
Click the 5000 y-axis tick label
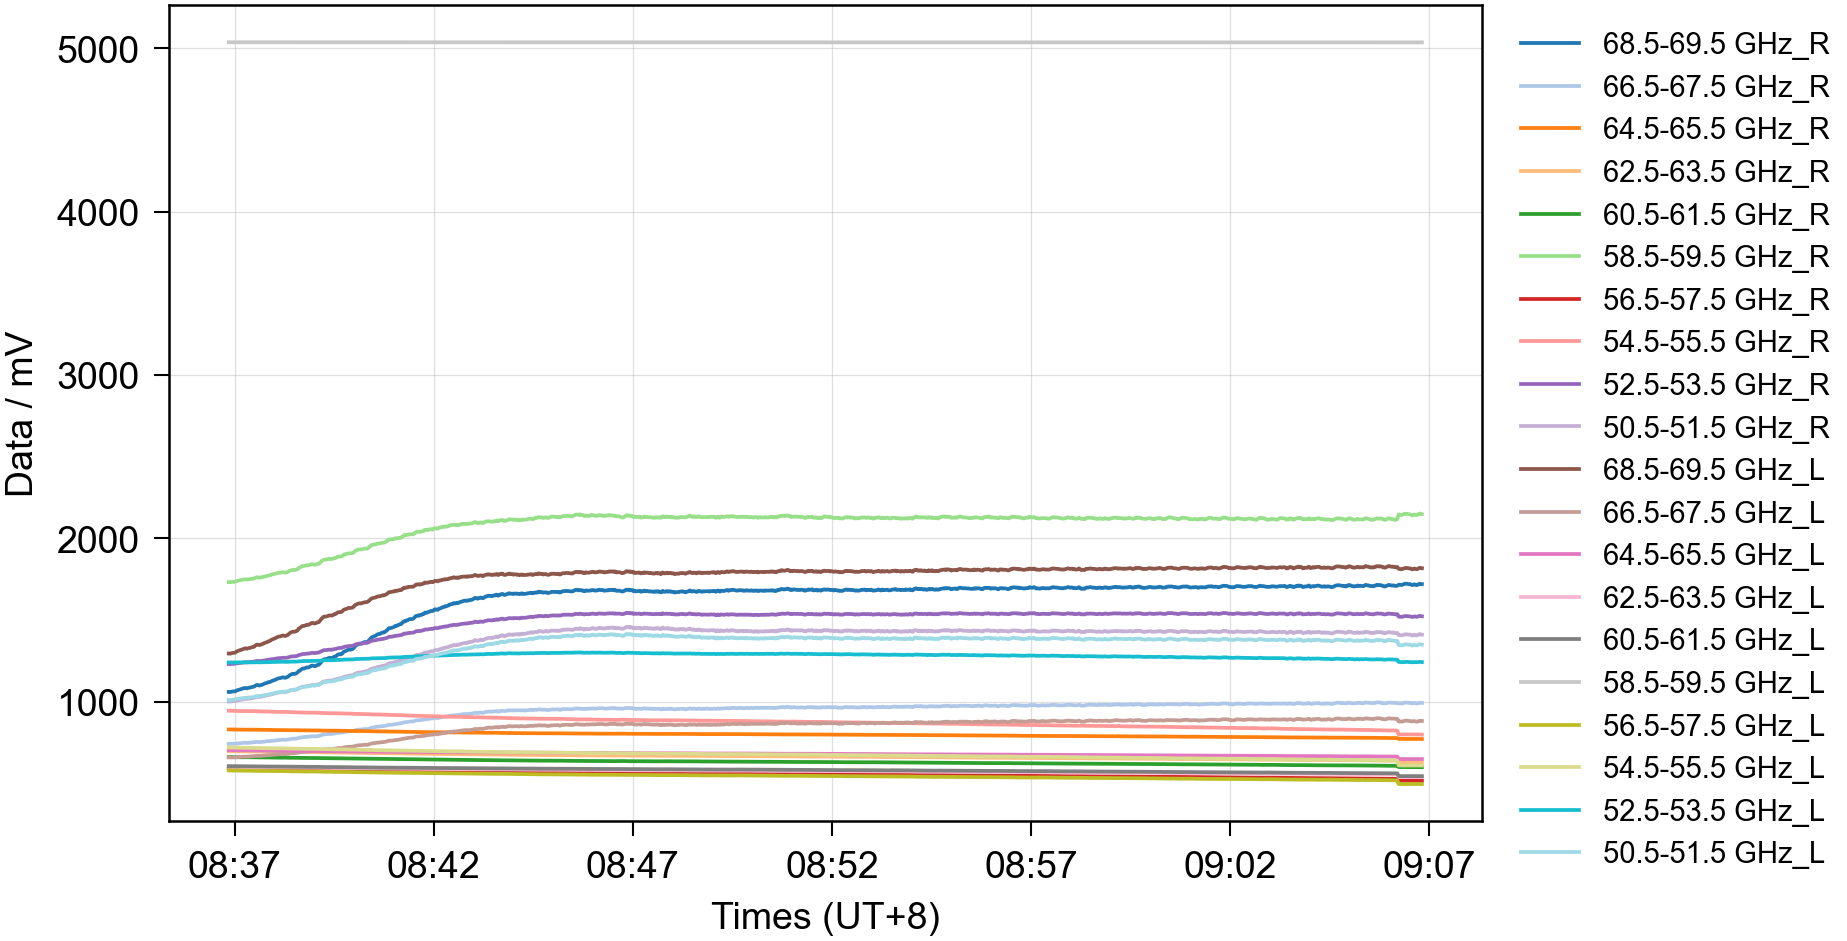point(98,50)
